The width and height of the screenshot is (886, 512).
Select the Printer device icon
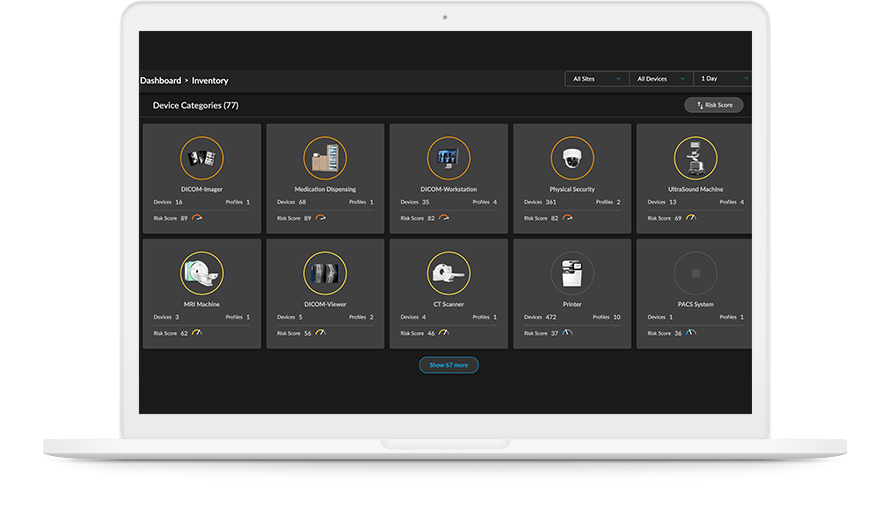pos(572,273)
